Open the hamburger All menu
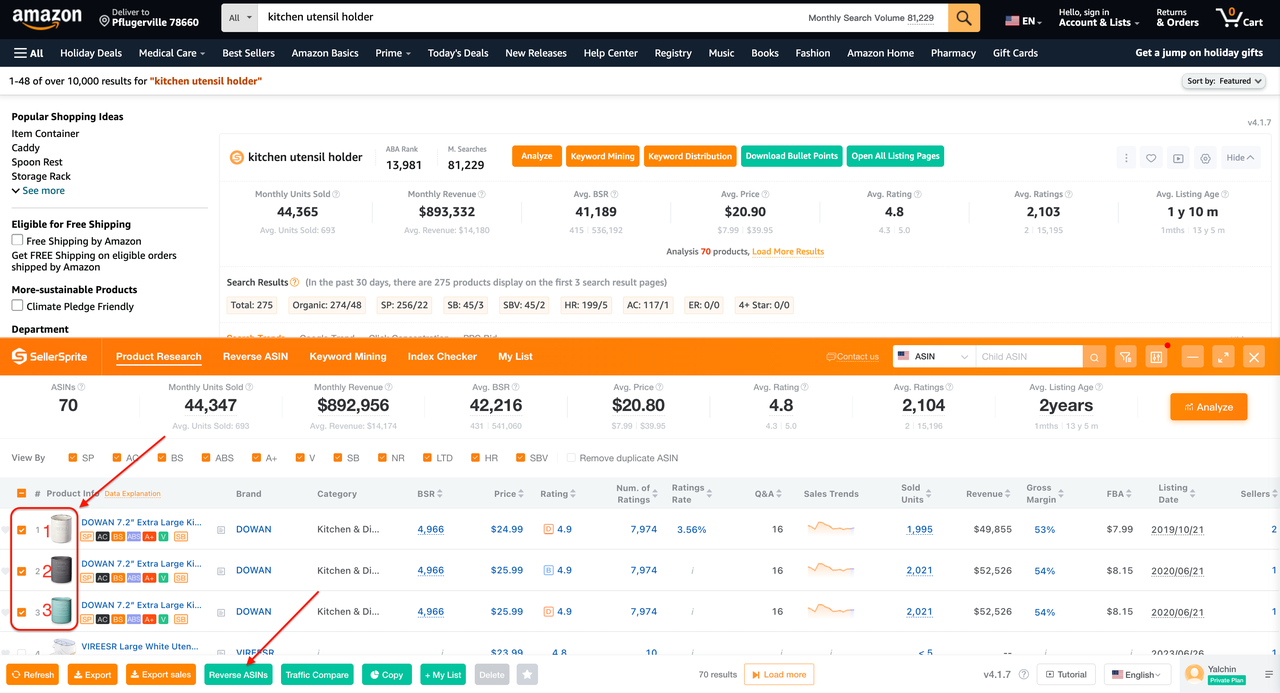 [x=28, y=53]
